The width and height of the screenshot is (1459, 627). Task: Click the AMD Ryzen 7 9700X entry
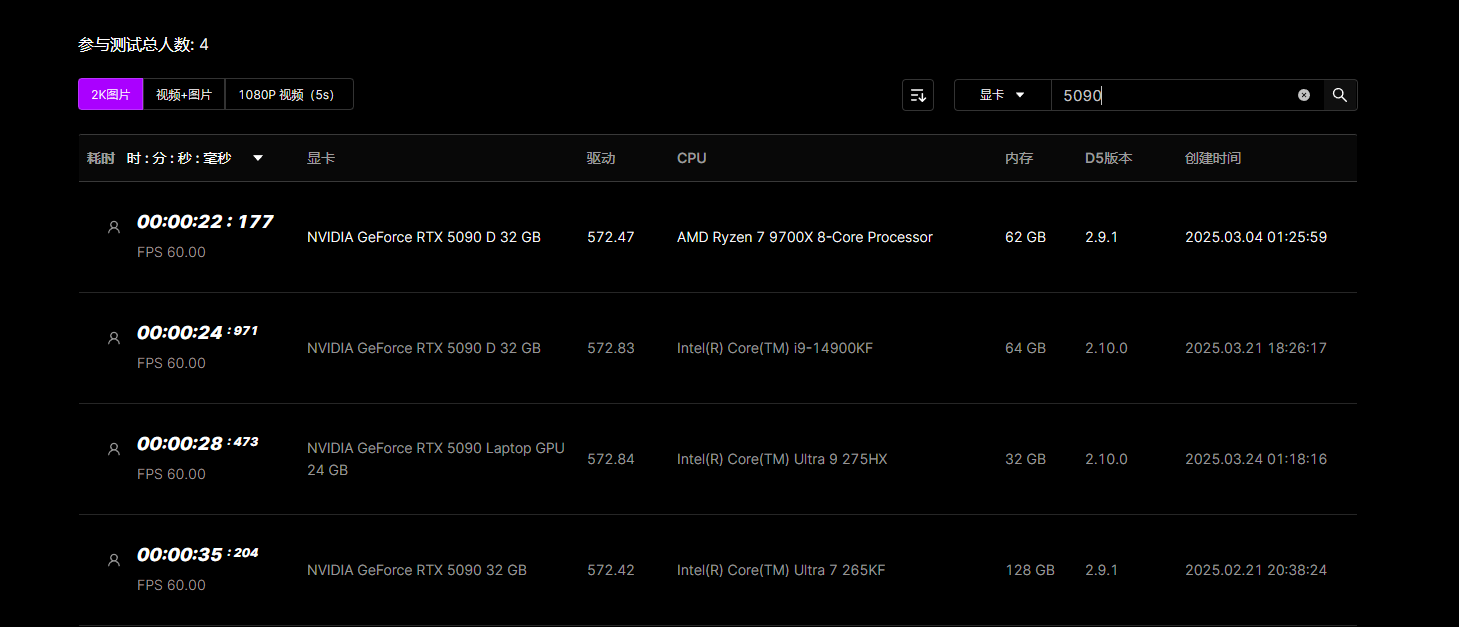(x=804, y=237)
